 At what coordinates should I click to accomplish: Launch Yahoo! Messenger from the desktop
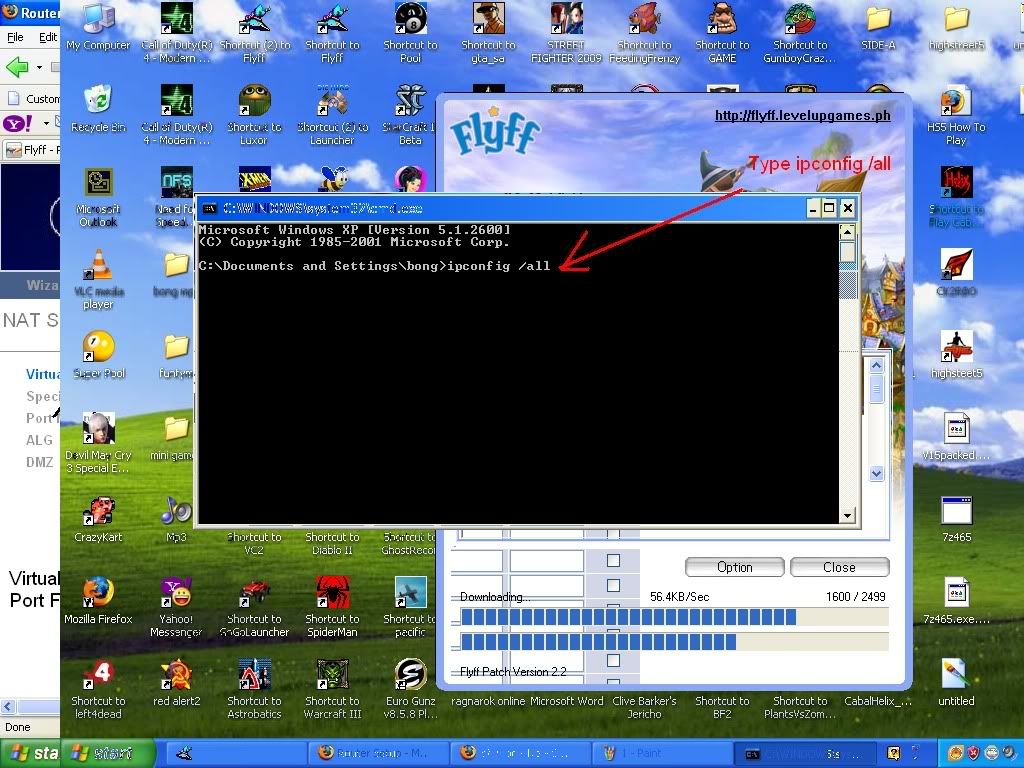176,593
